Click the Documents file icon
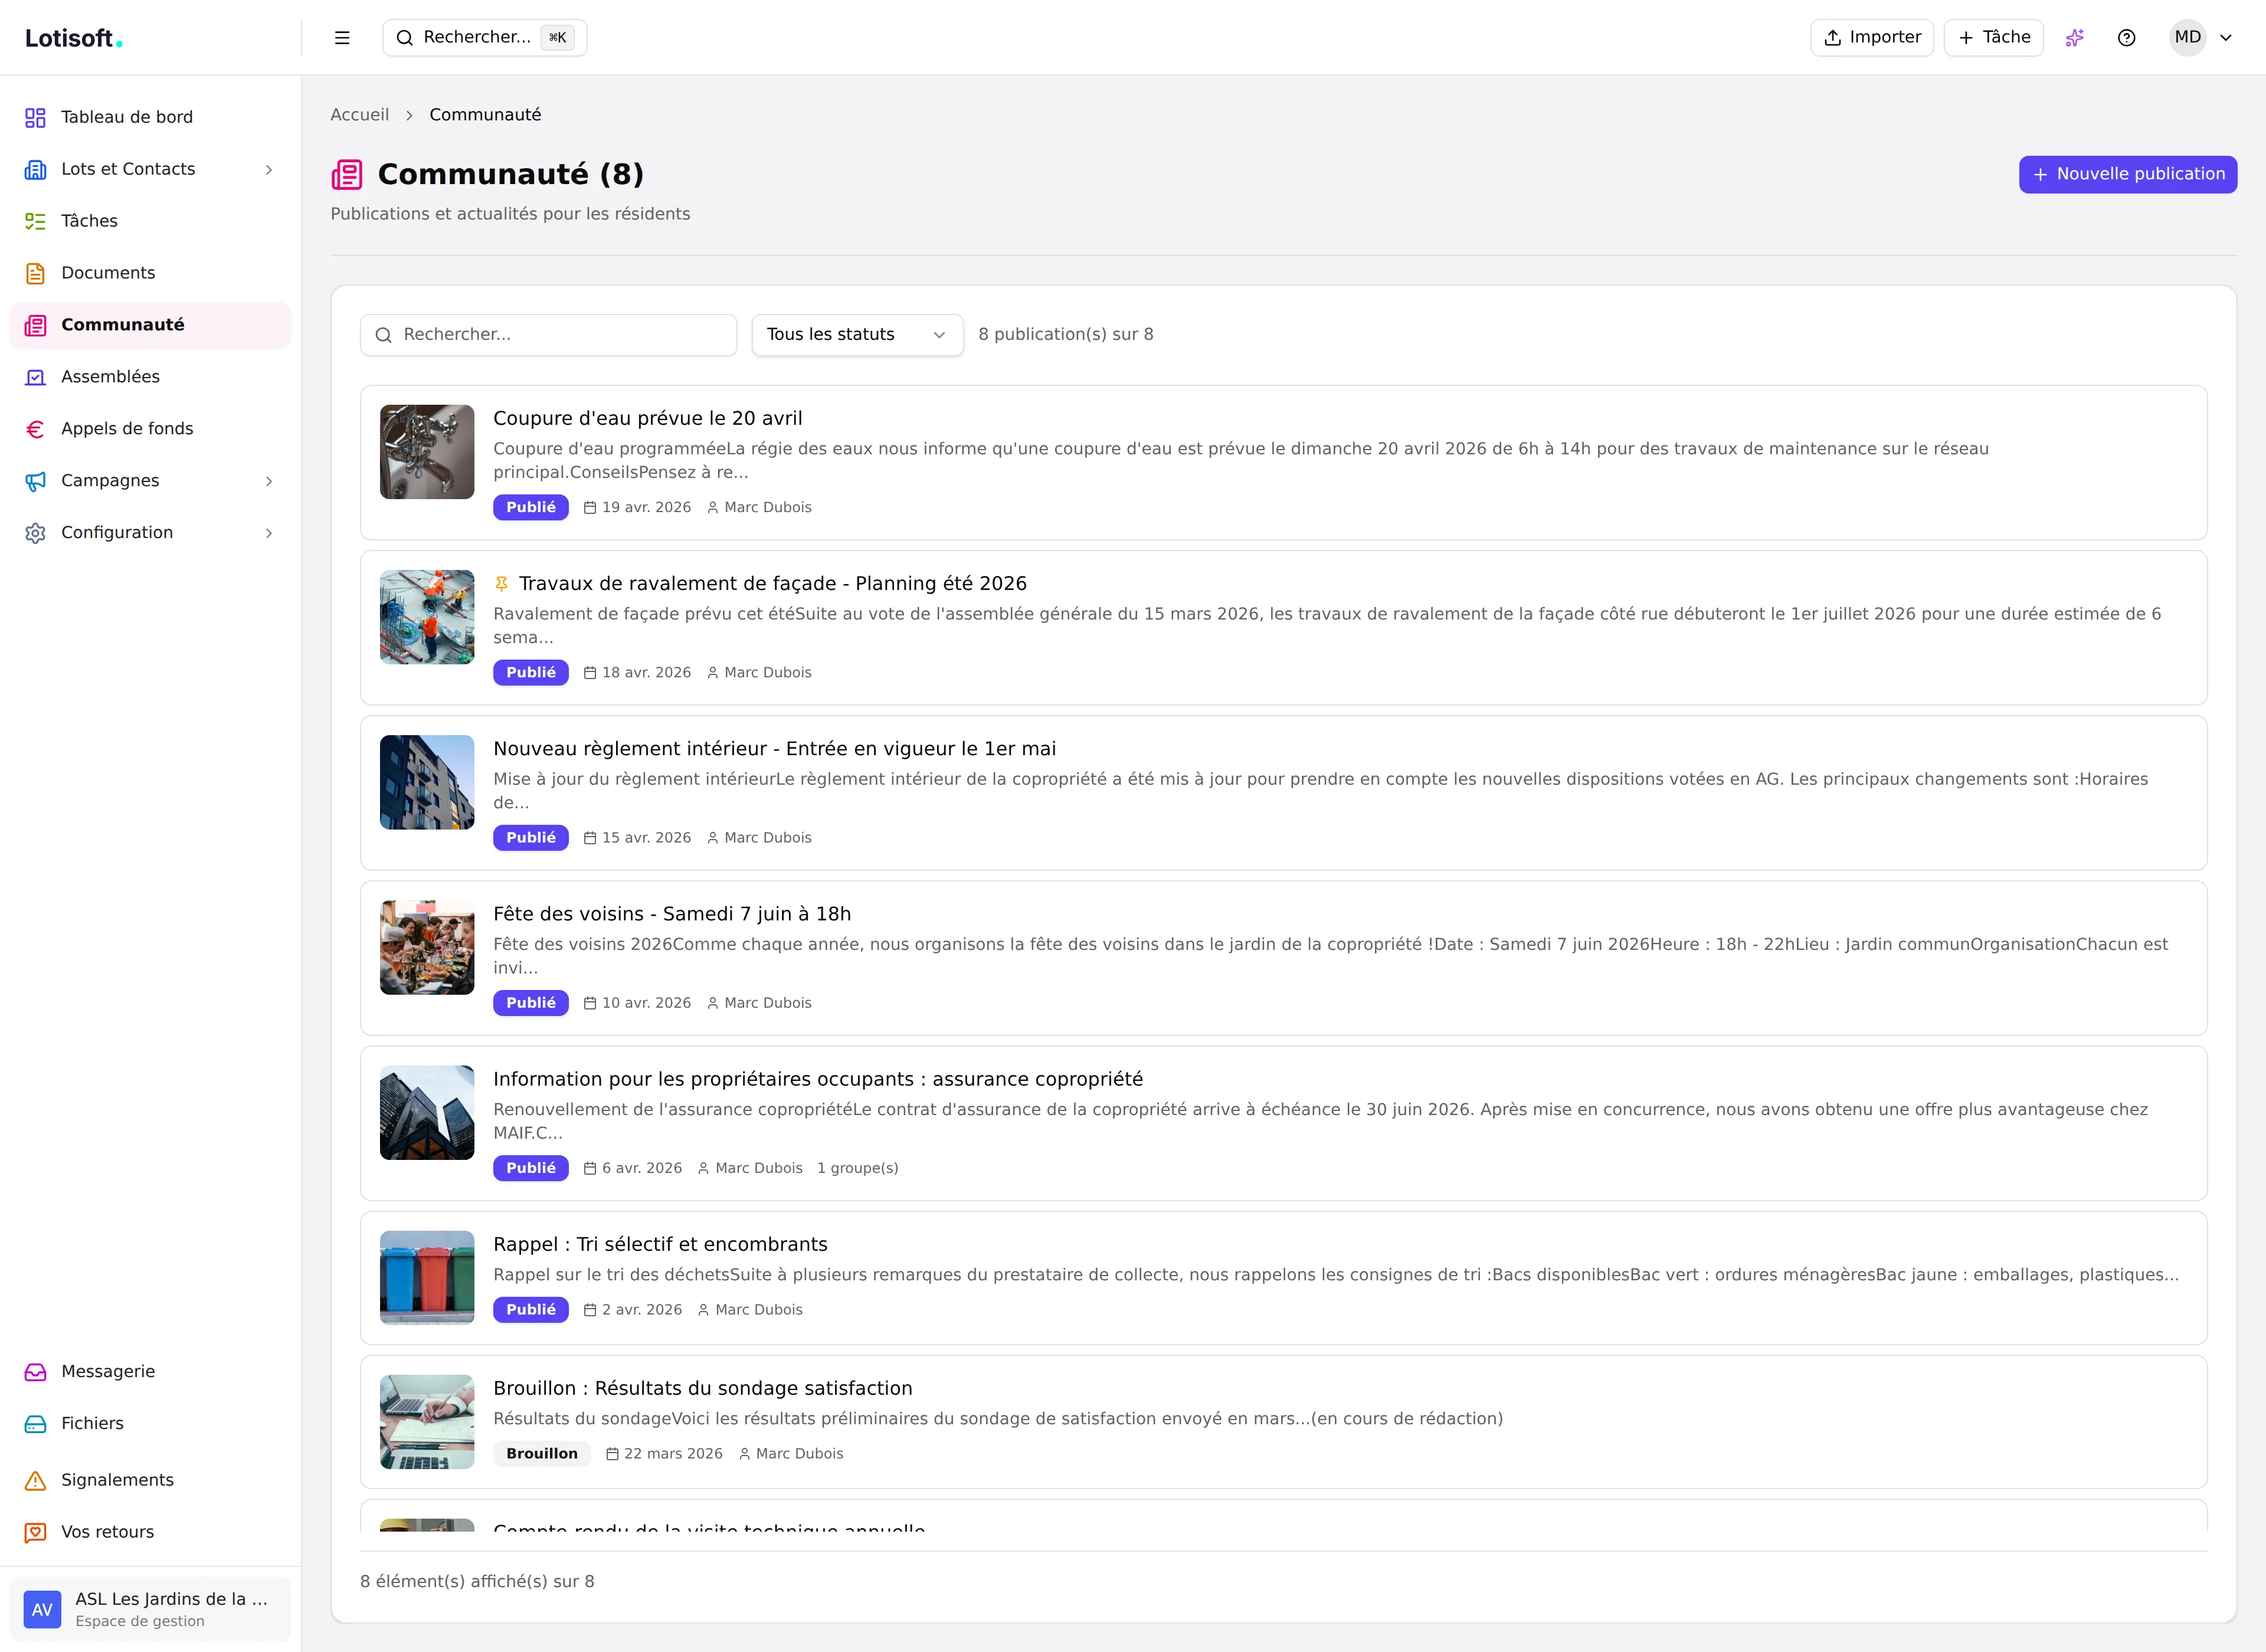Screen dimensions: 2266x1652 (35, 273)
